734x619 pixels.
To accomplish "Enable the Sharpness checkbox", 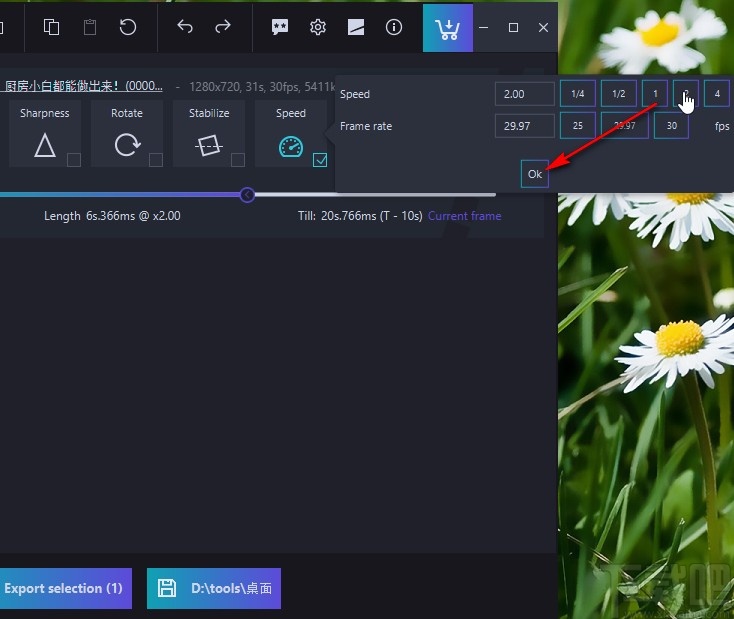I will (74, 160).
